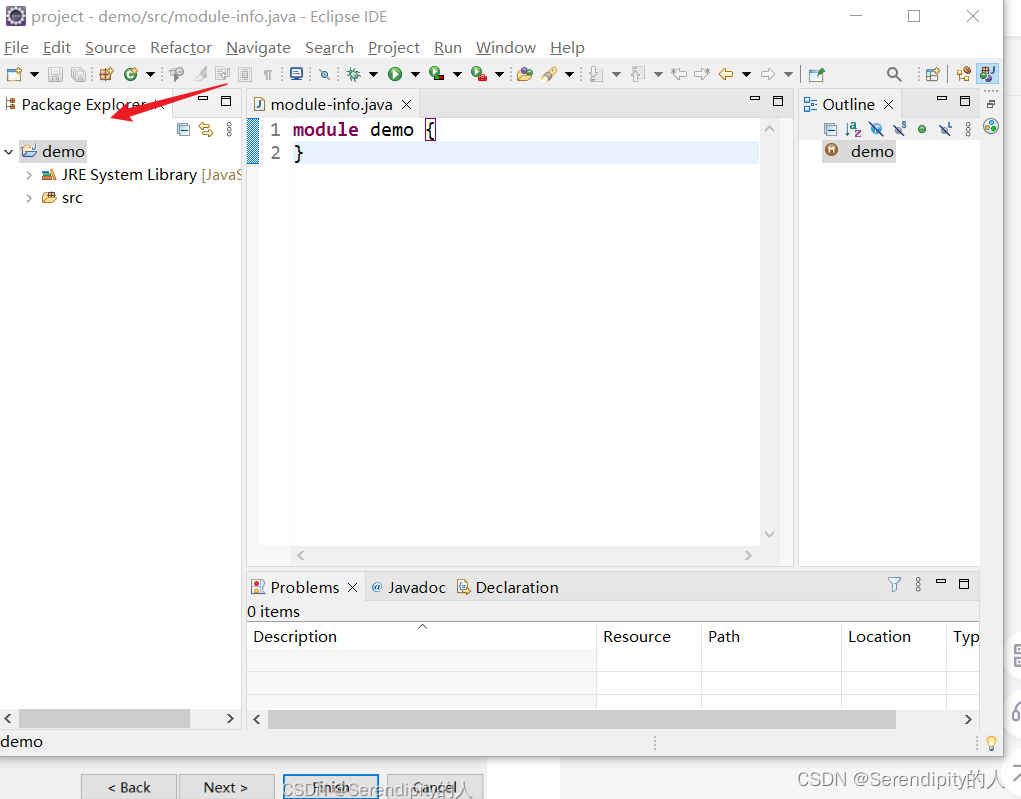
Task: Toggle Hide Fields in Outline
Action: 876,130
